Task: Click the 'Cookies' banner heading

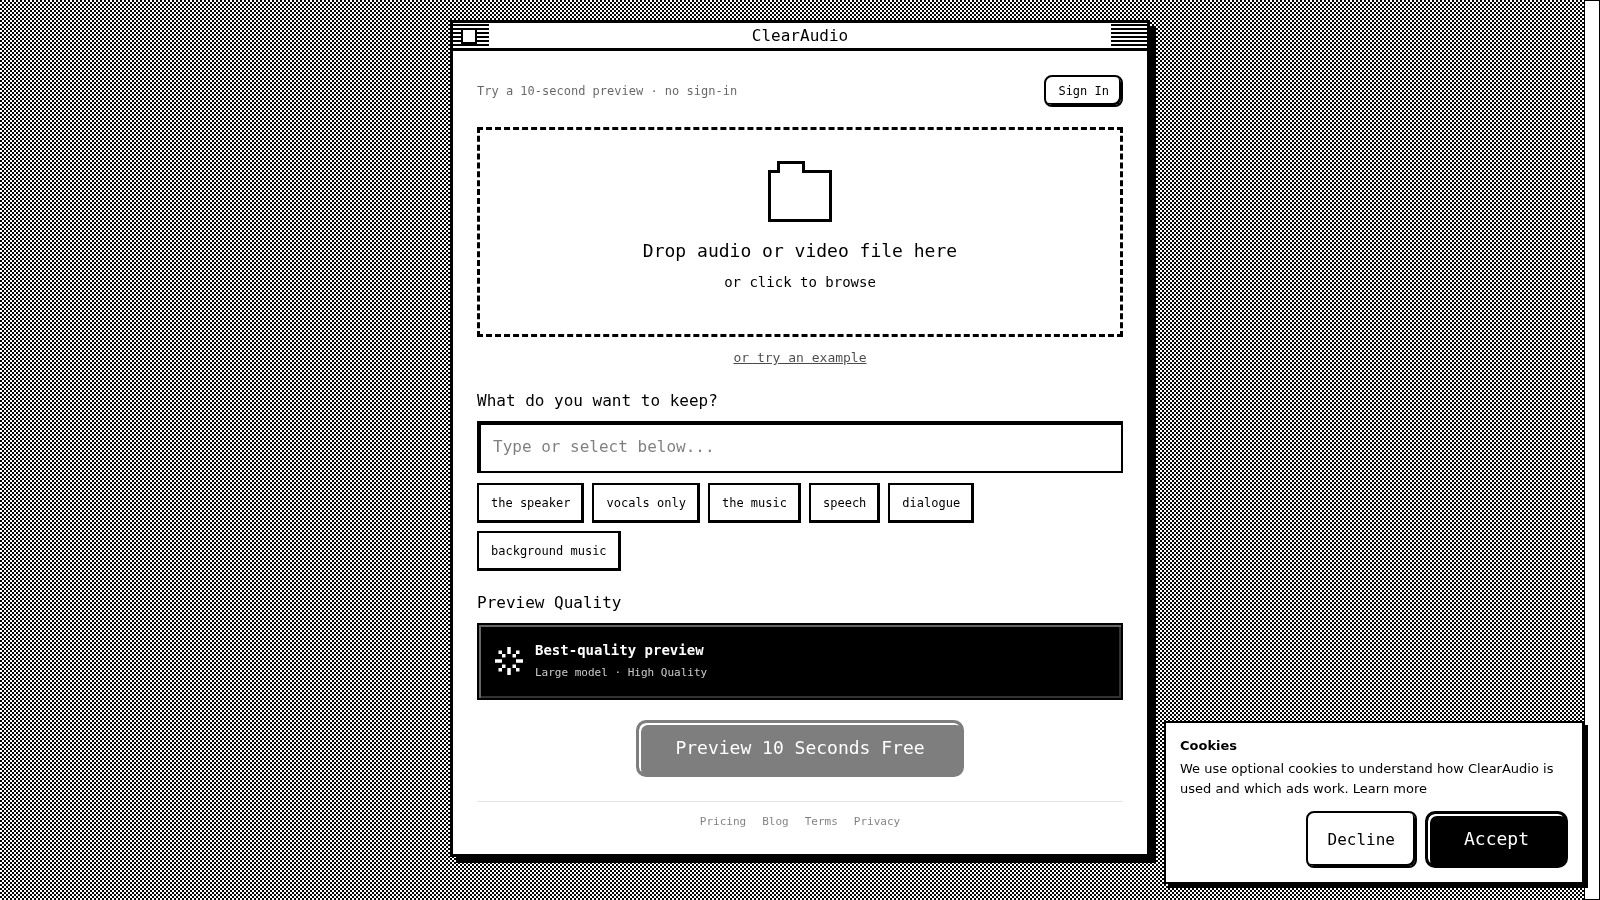Action: click(x=1208, y=746)
